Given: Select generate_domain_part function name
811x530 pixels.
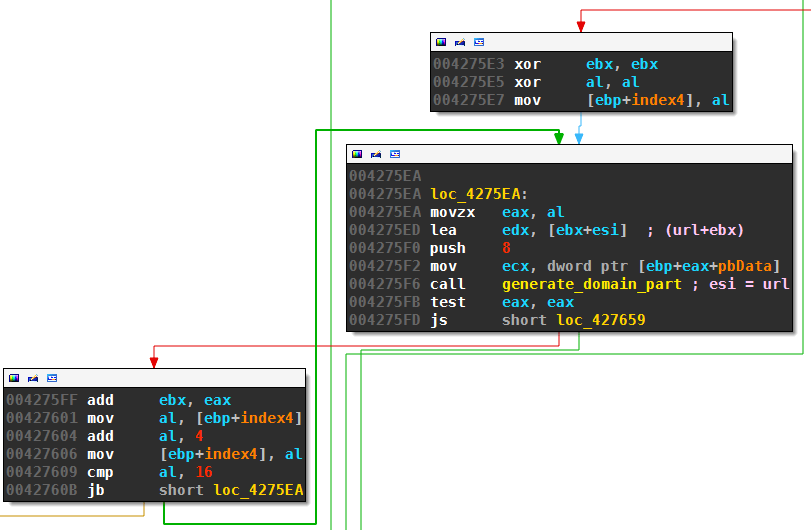Looking at the screenshot, I should pos(583,284).
